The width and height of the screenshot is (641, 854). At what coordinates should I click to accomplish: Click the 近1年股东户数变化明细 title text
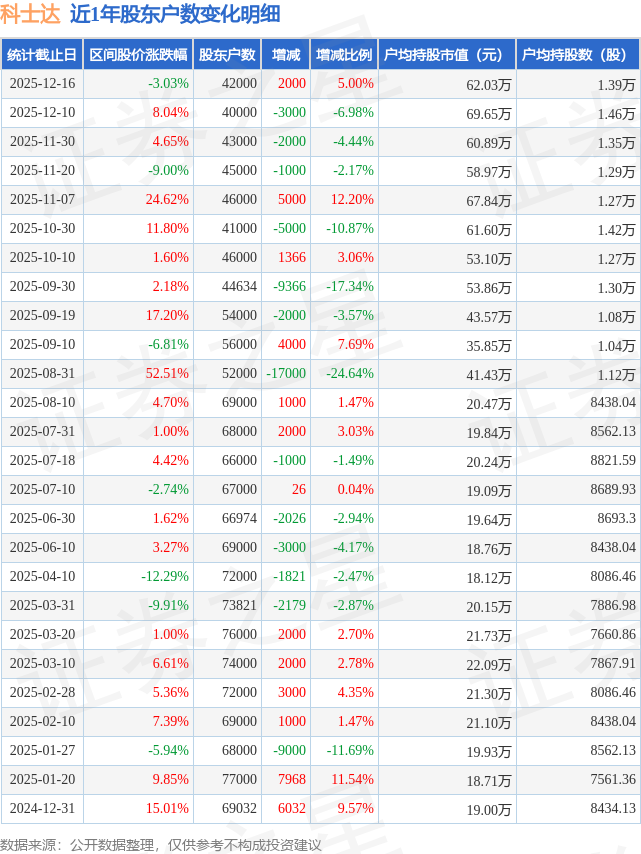point(175,14)
